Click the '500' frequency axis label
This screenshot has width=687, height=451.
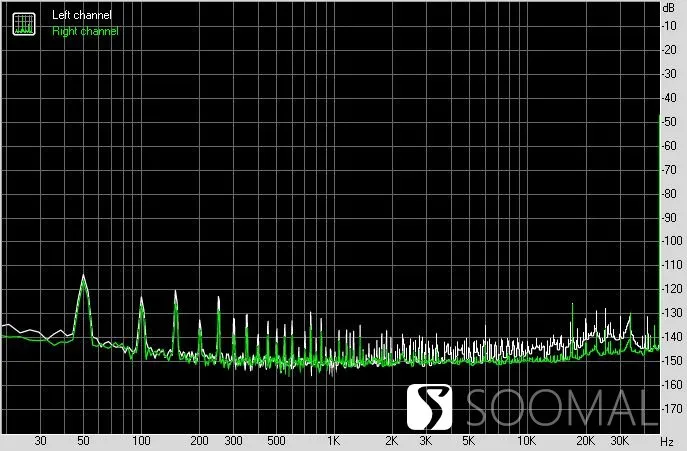276,440
